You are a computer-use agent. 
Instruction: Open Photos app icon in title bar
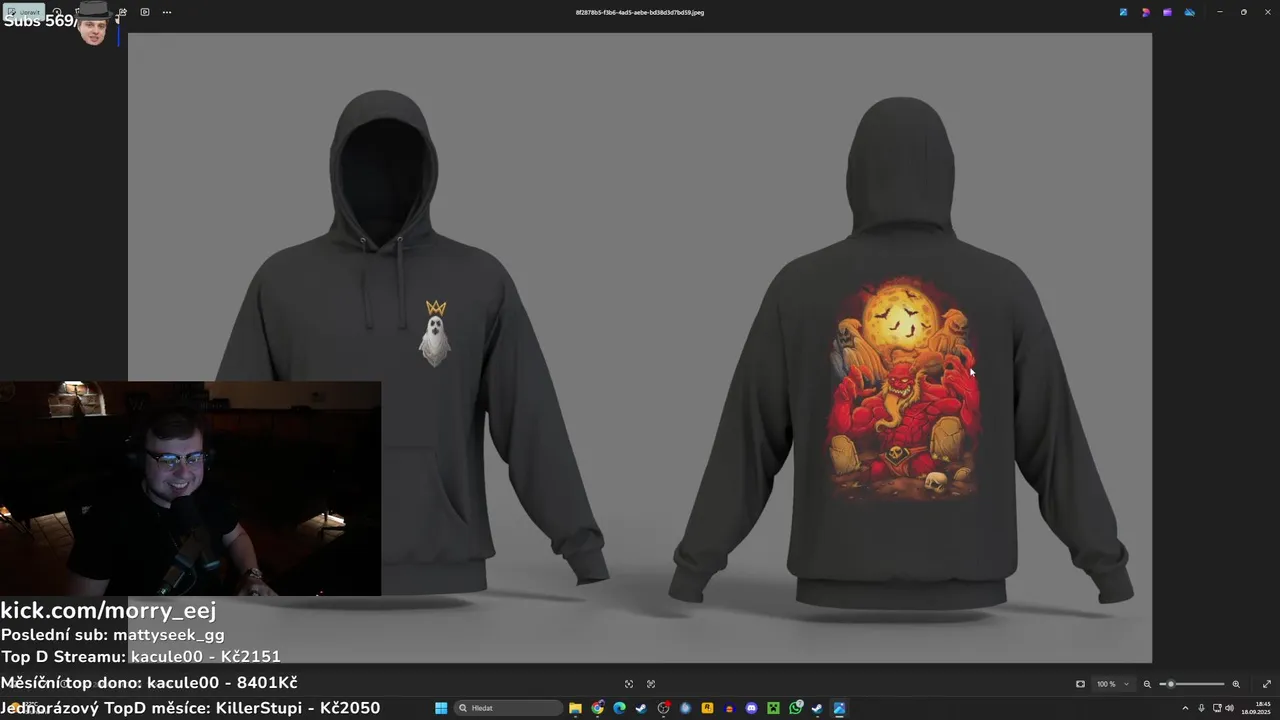click(1123, 12)
